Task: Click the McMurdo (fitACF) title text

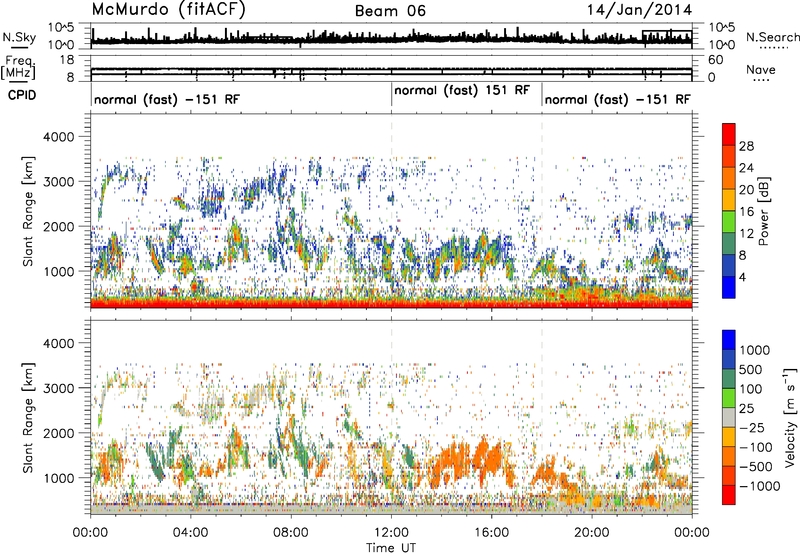Action: coord(168,10)
